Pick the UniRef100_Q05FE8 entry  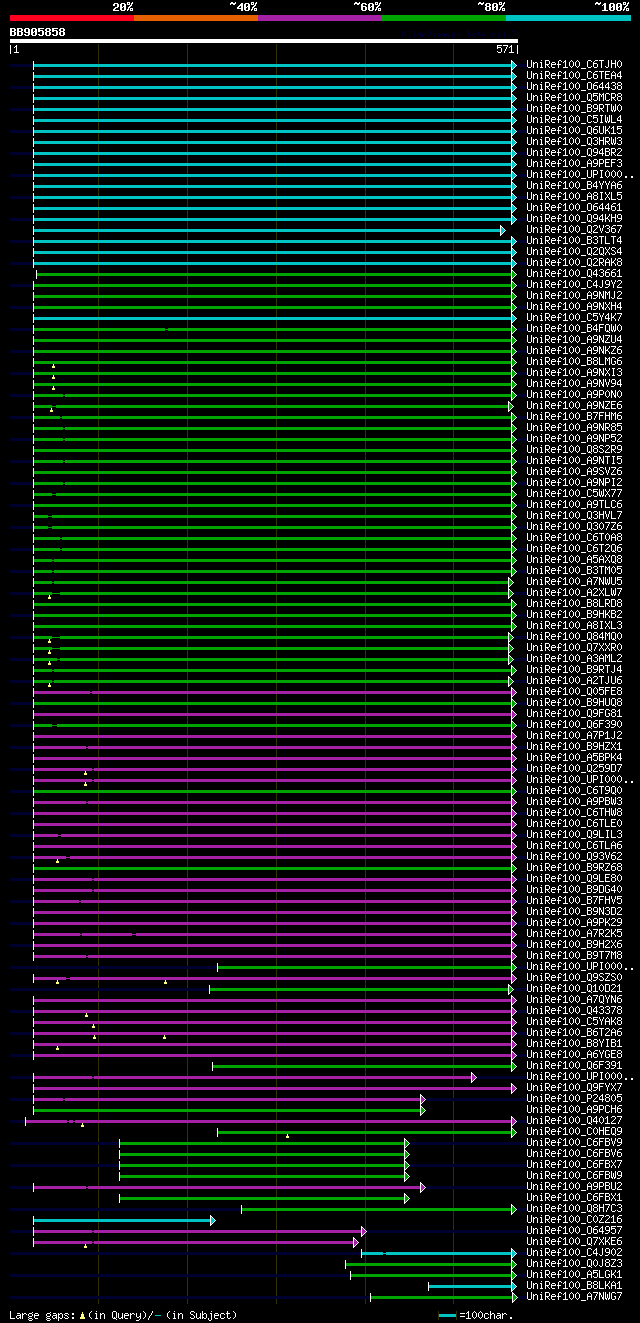pyautogui.click(x=574, y=691)
